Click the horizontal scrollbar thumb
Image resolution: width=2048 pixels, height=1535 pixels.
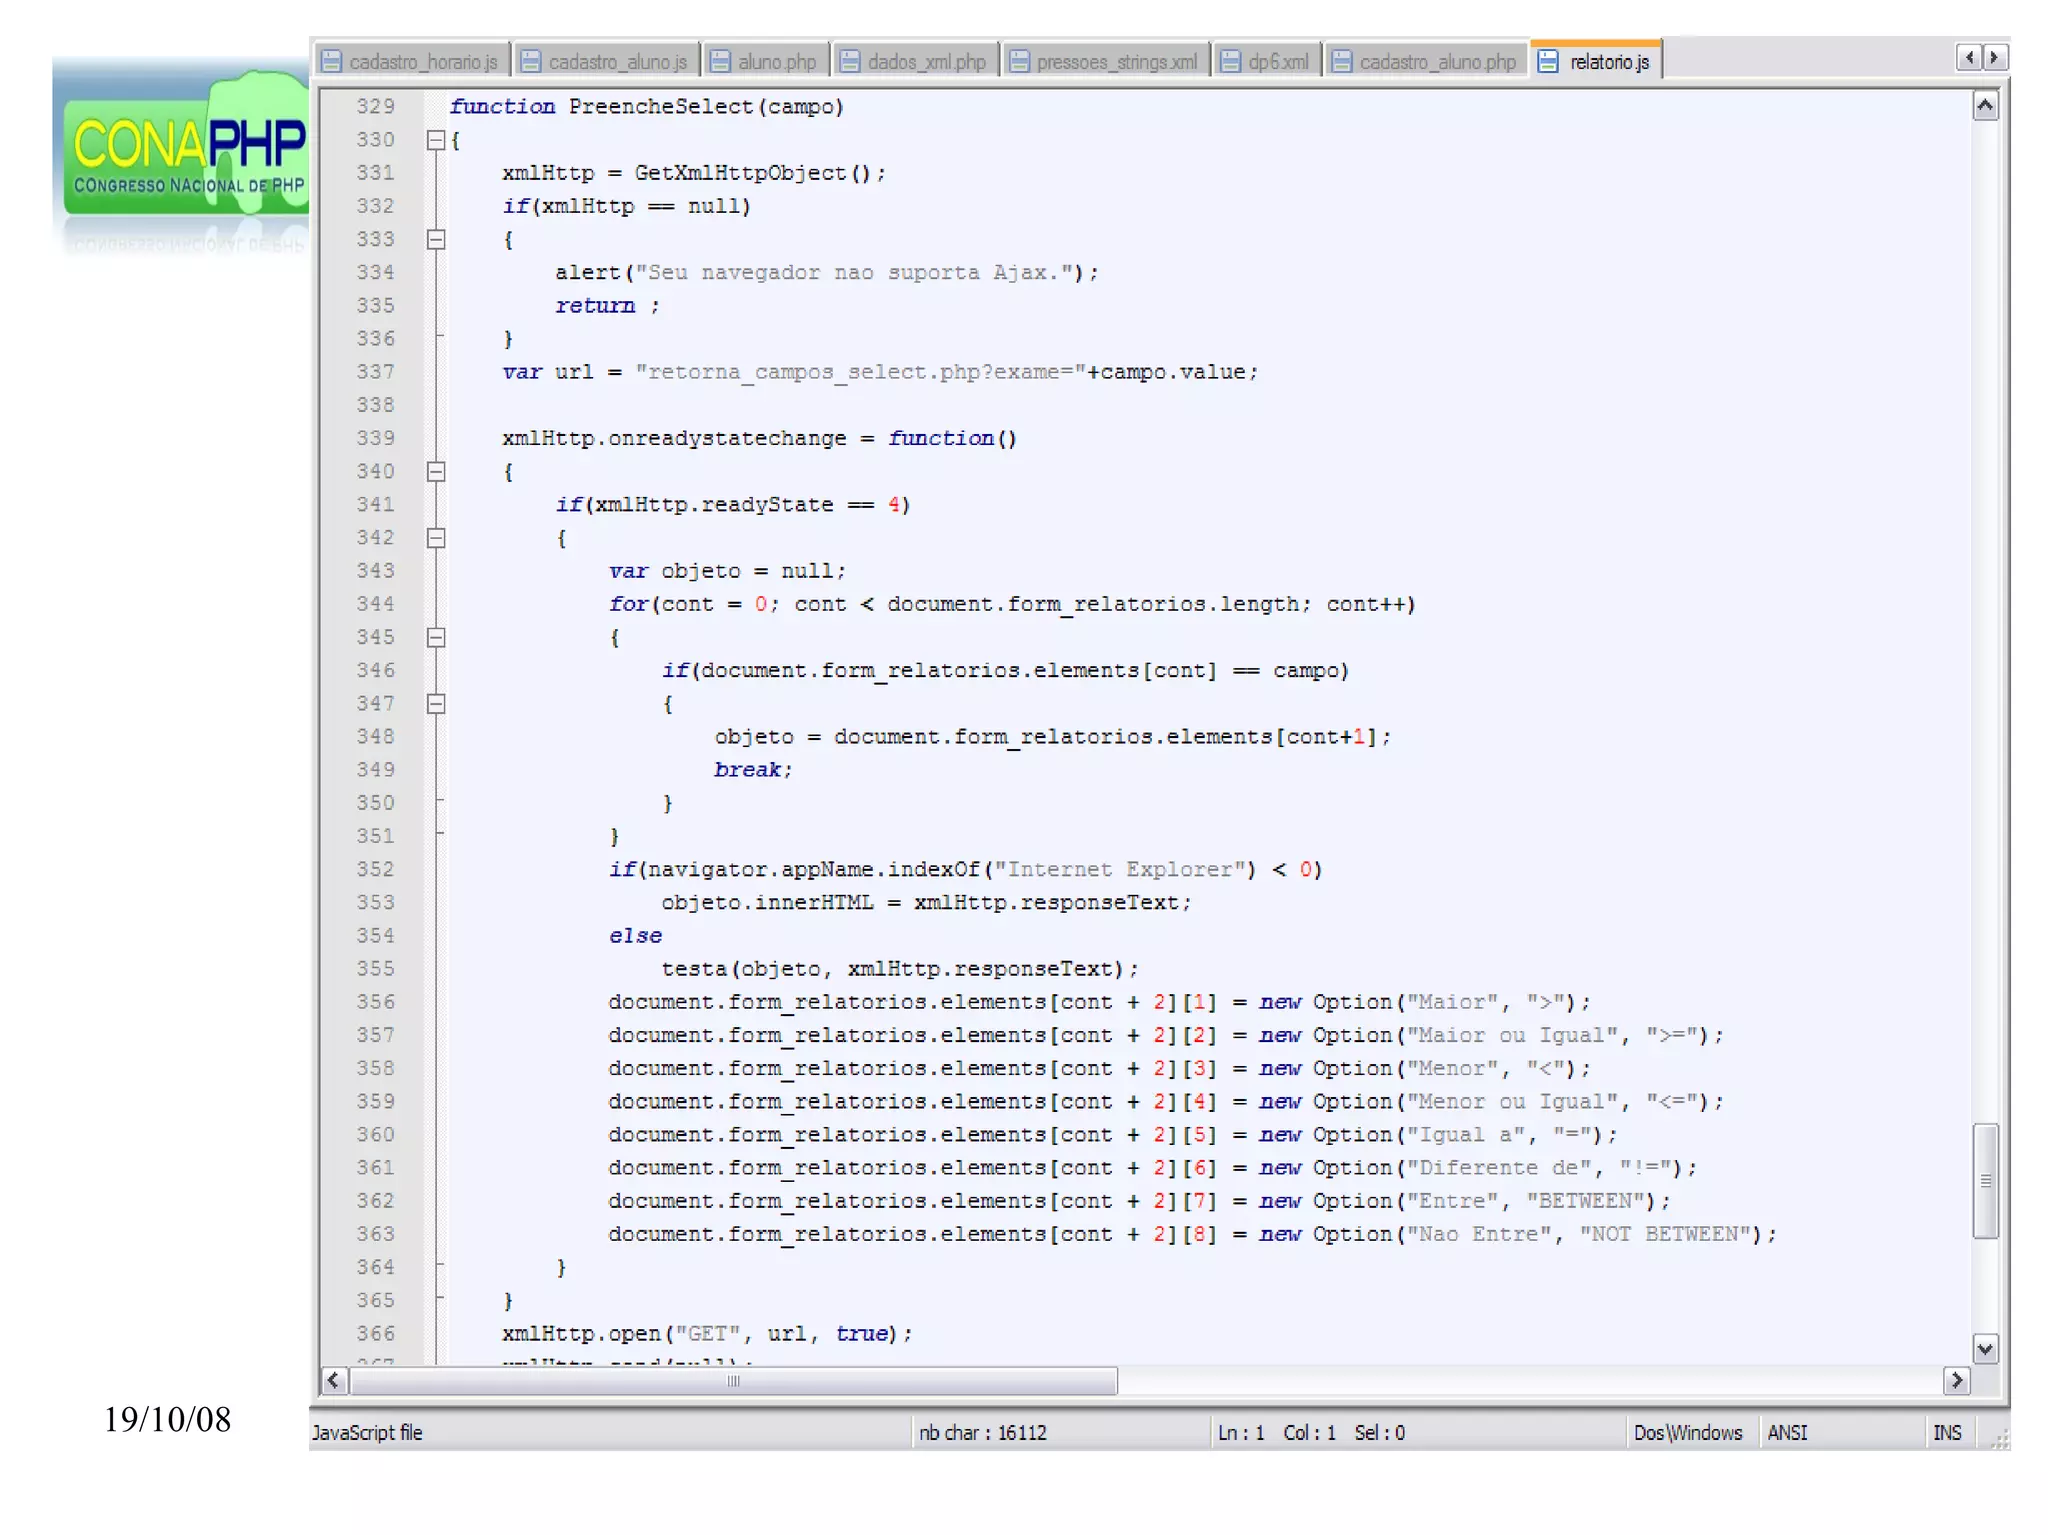pyautogui.click(x=733, y=1381)
